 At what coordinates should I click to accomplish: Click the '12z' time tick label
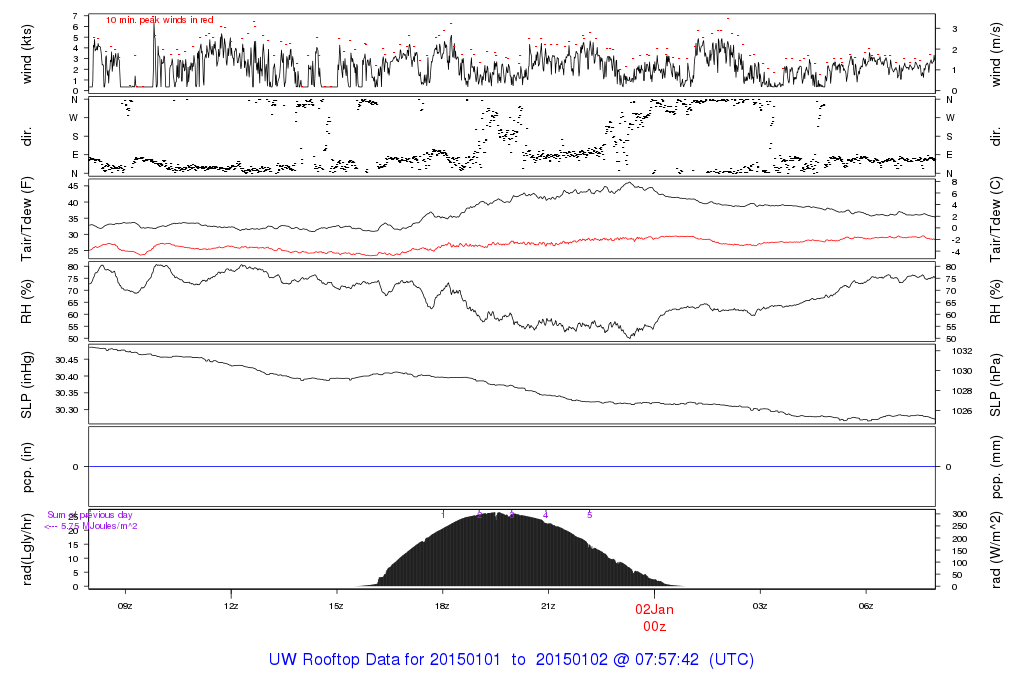point(231,606)
